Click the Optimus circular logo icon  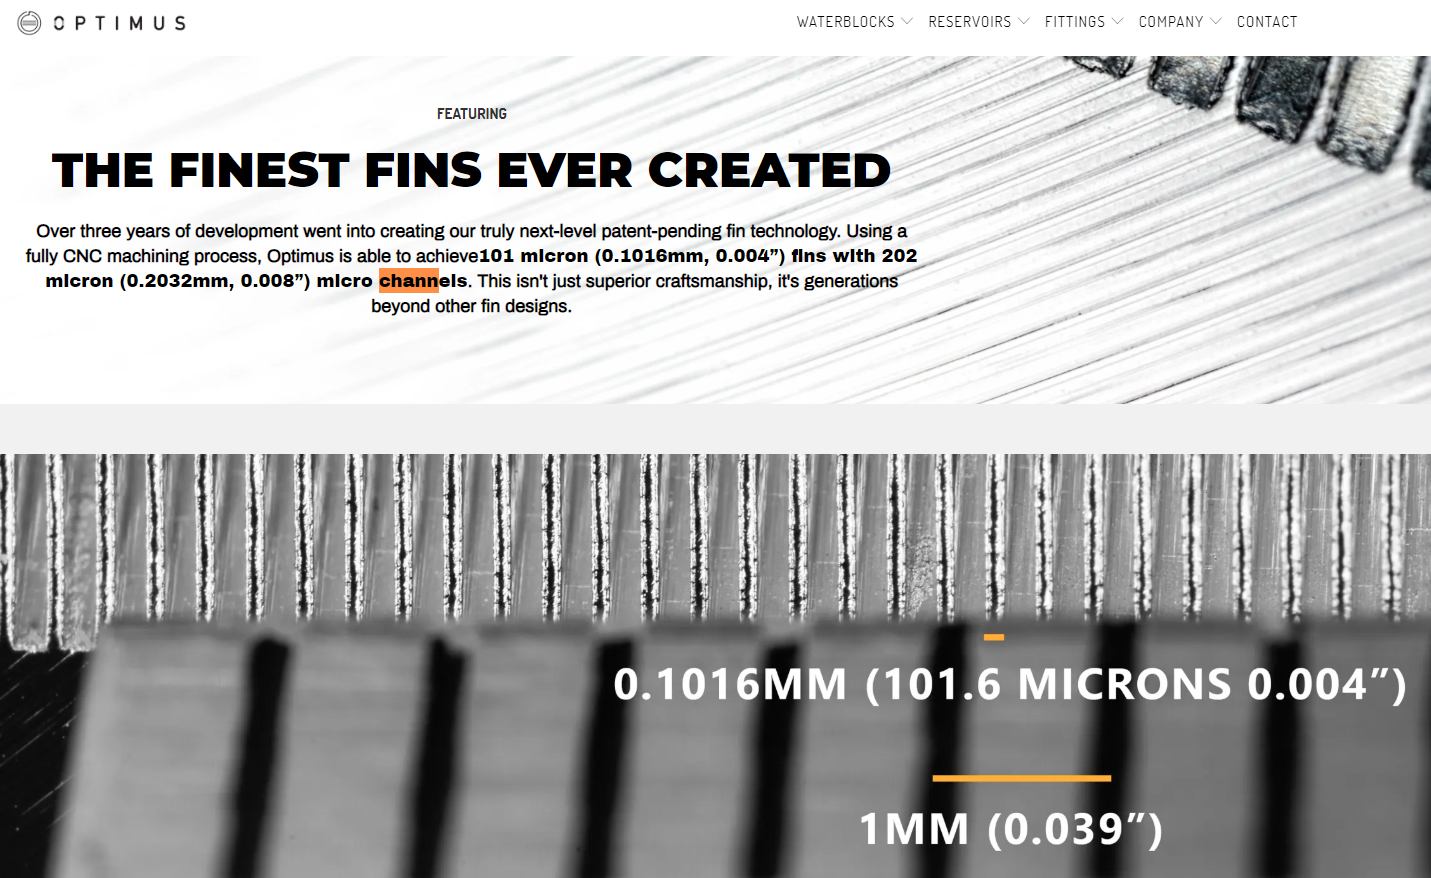tap(29, 22)
